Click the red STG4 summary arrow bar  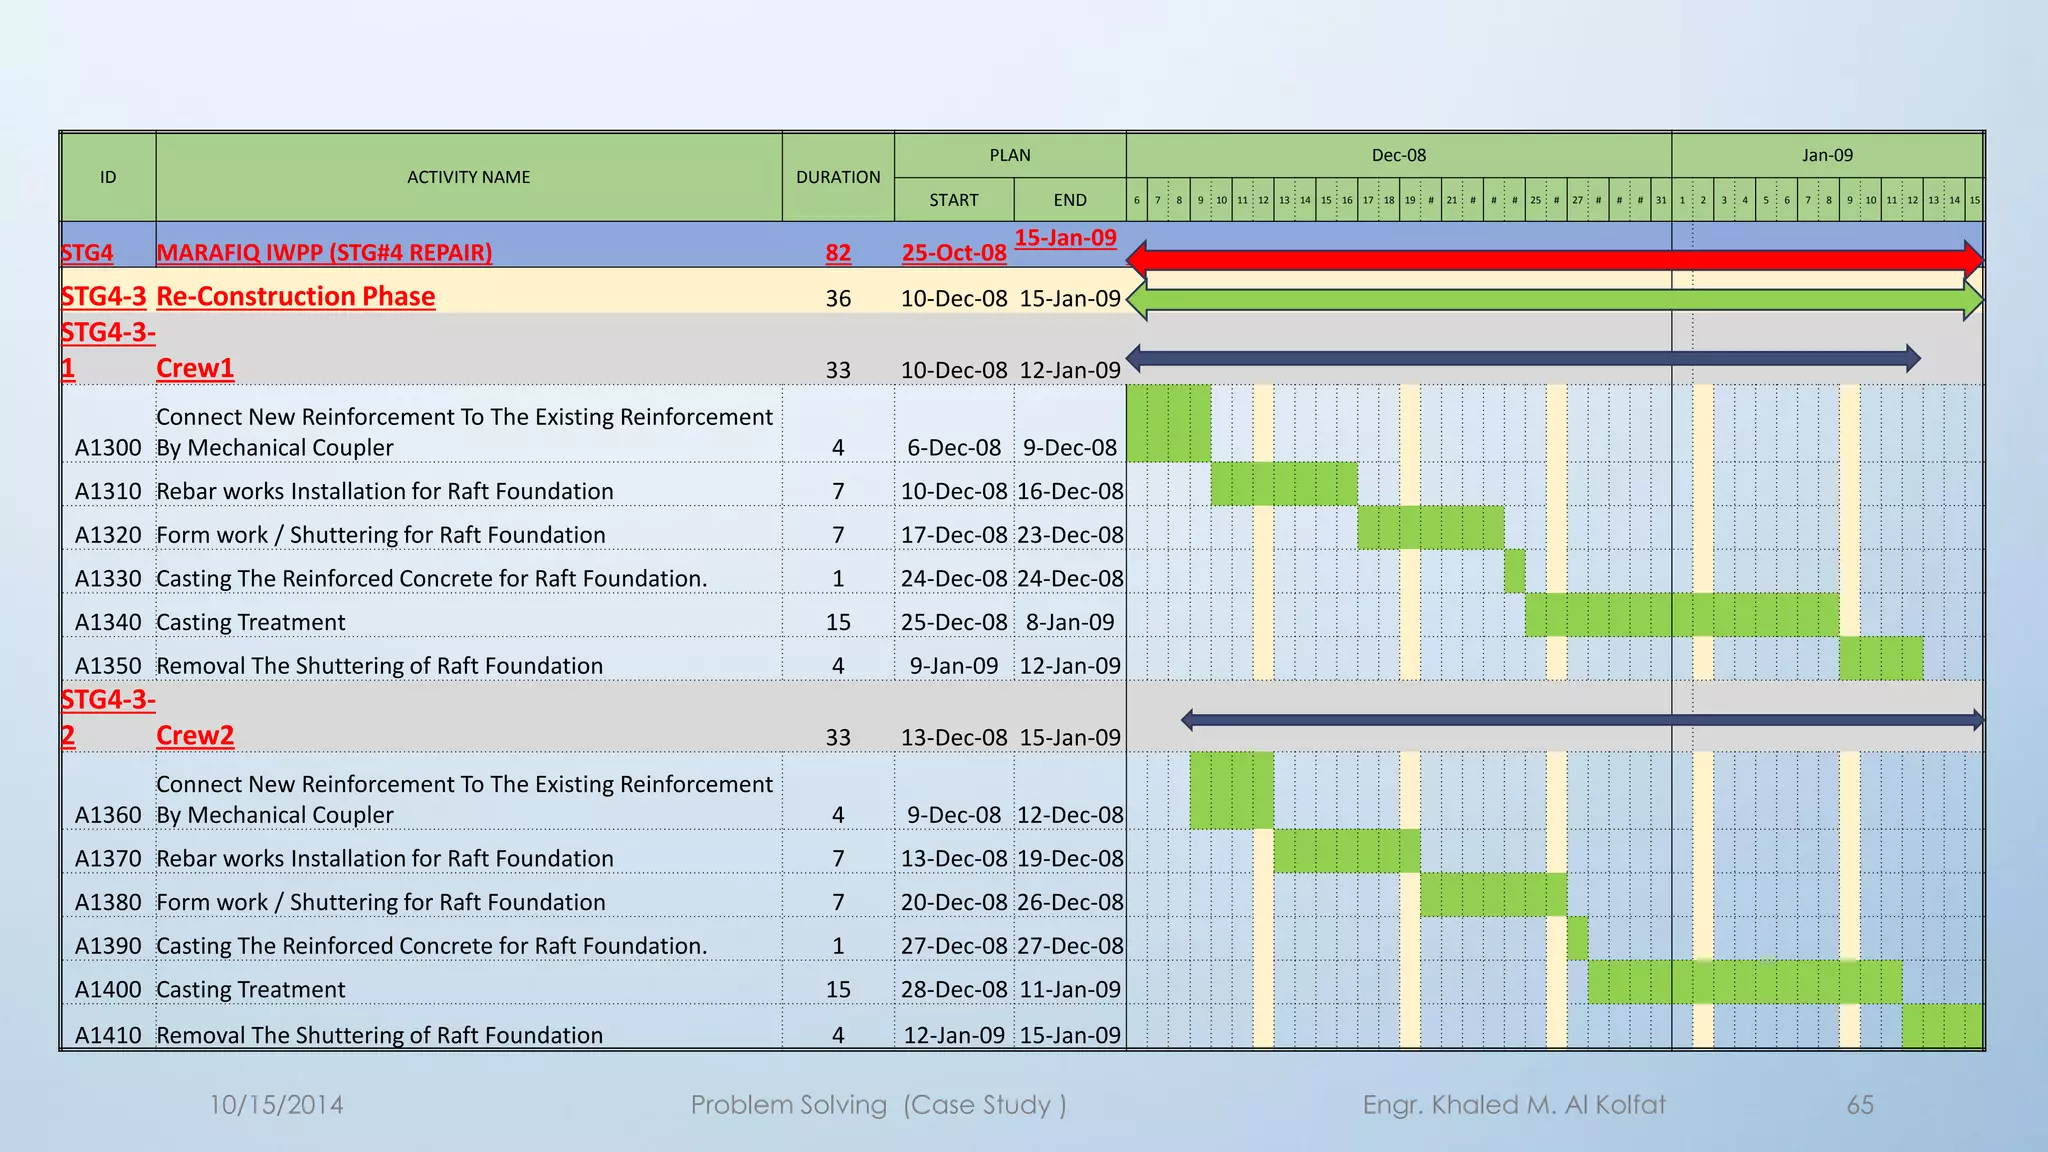click(x=1554, y=260)
